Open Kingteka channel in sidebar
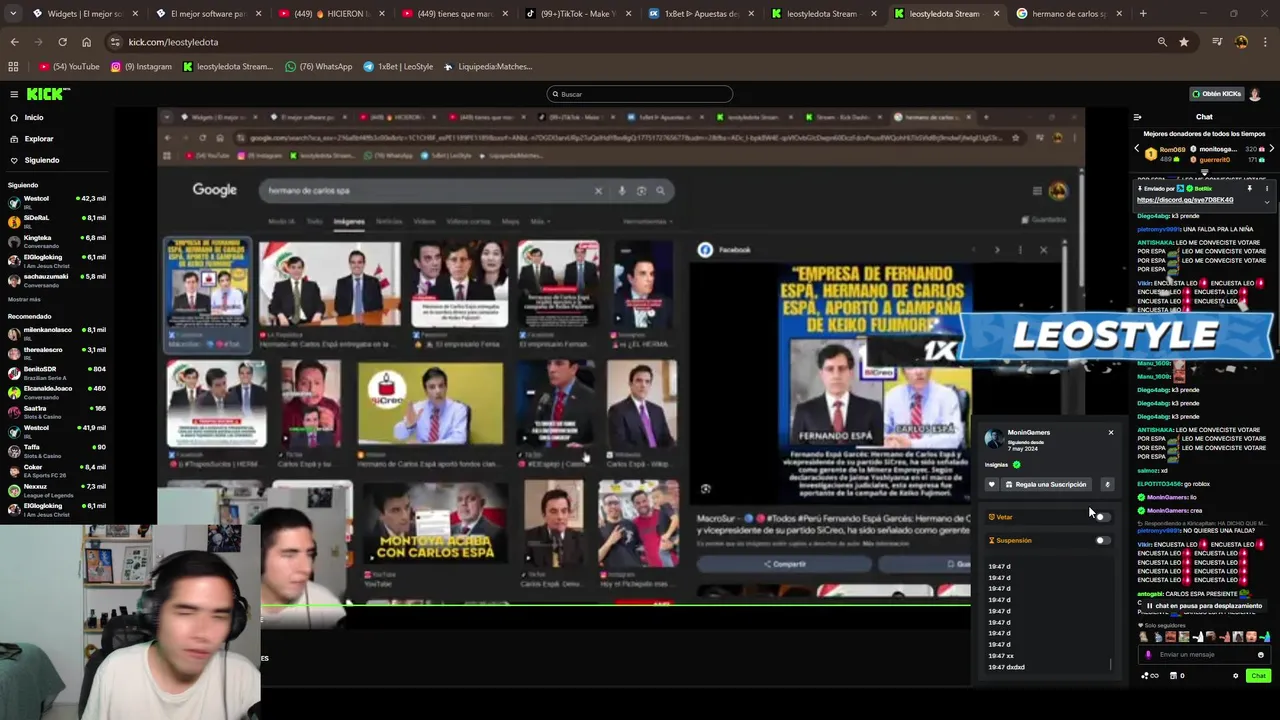Image resolution: width=1280 pixels, height=720 pixels. click(x=60, y=240)
